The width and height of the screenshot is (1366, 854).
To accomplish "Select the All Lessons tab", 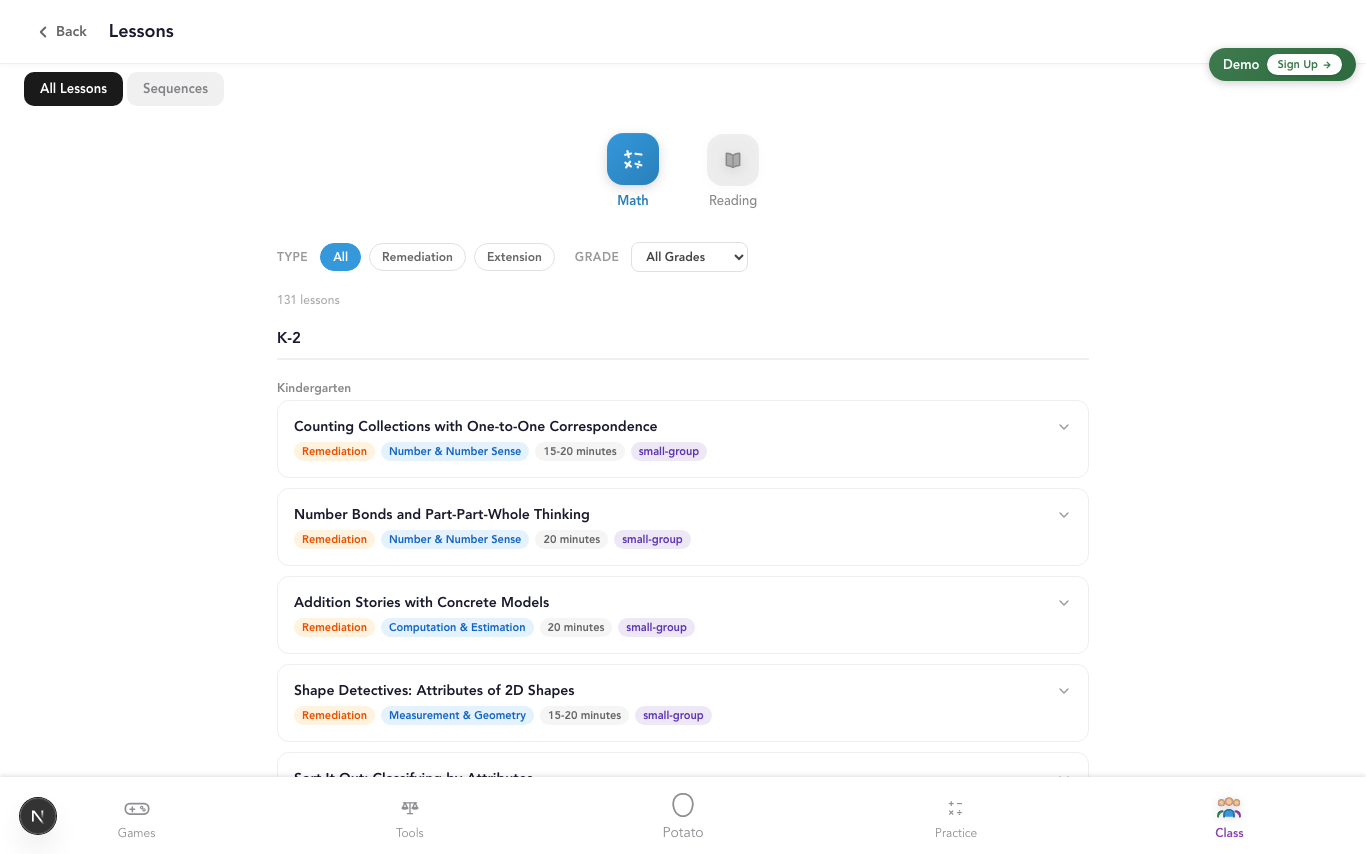I will (x=73, y=88).
